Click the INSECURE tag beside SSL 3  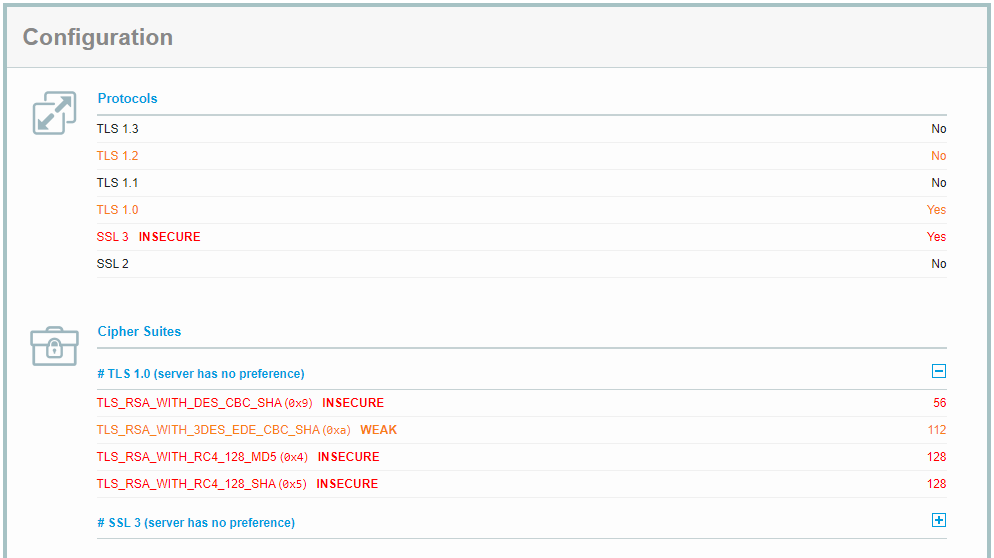pos(169,237)
